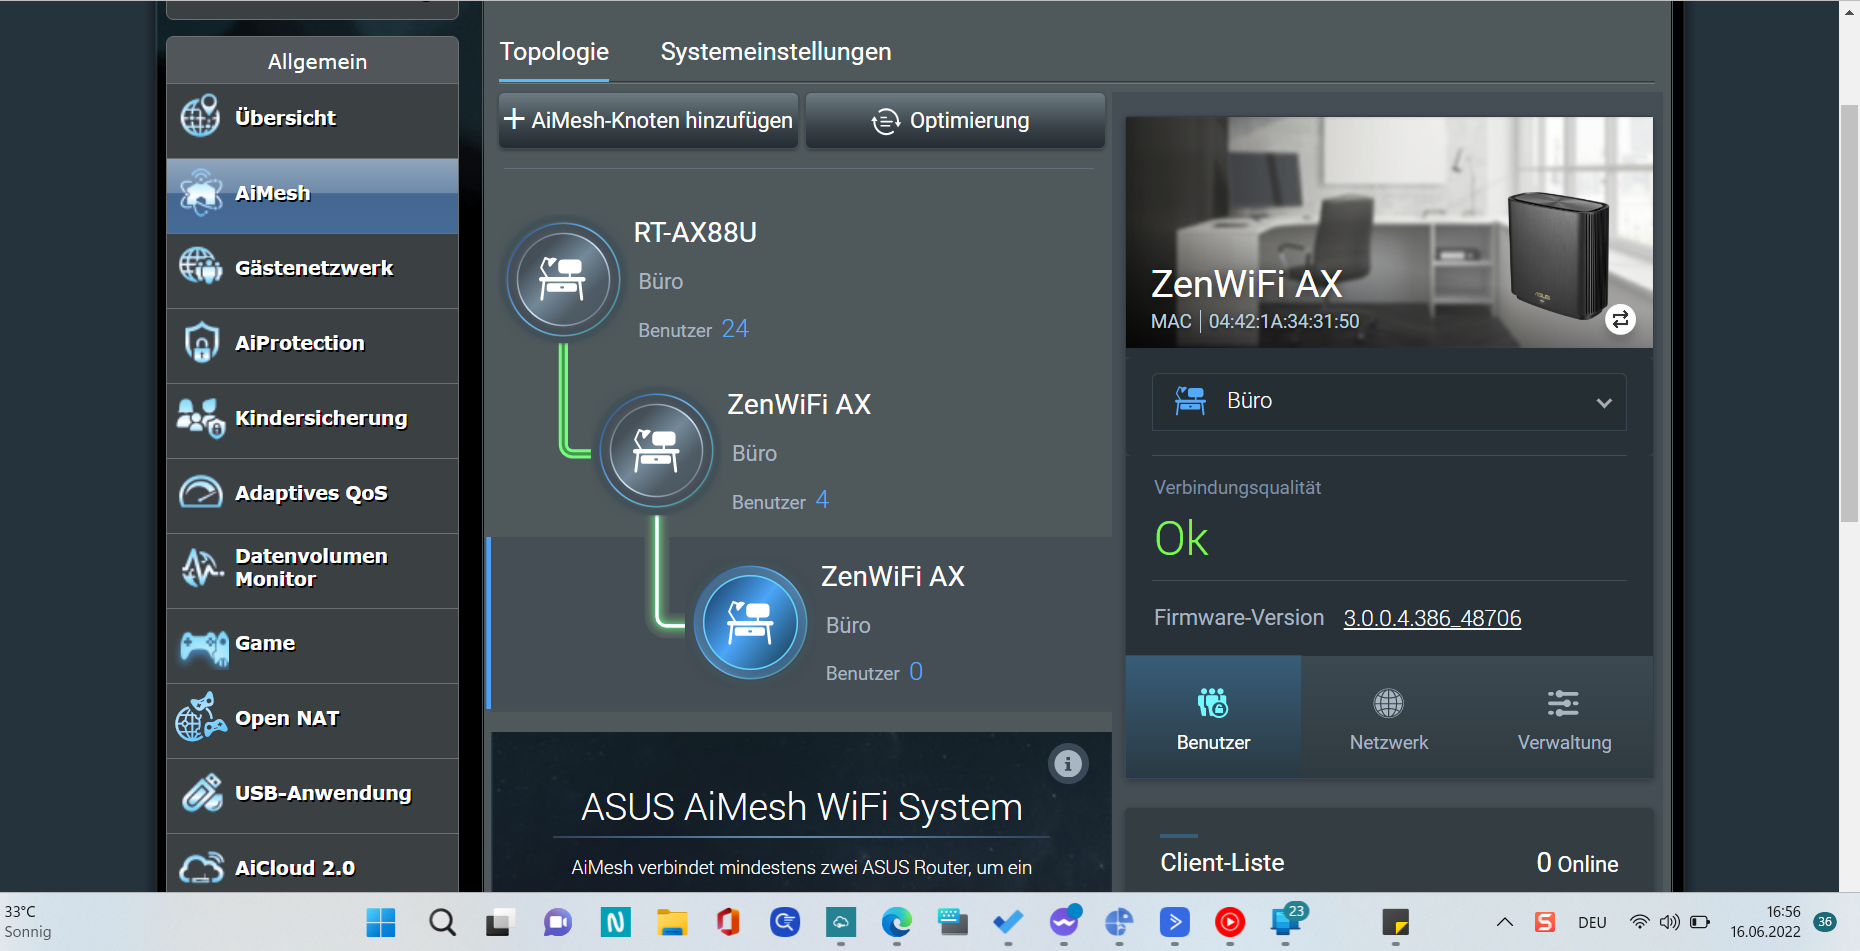The height and width of the screenshot is (951, 1860).
Task: Open USB-Anwendung in sidebar
Action: pos(312,795)
